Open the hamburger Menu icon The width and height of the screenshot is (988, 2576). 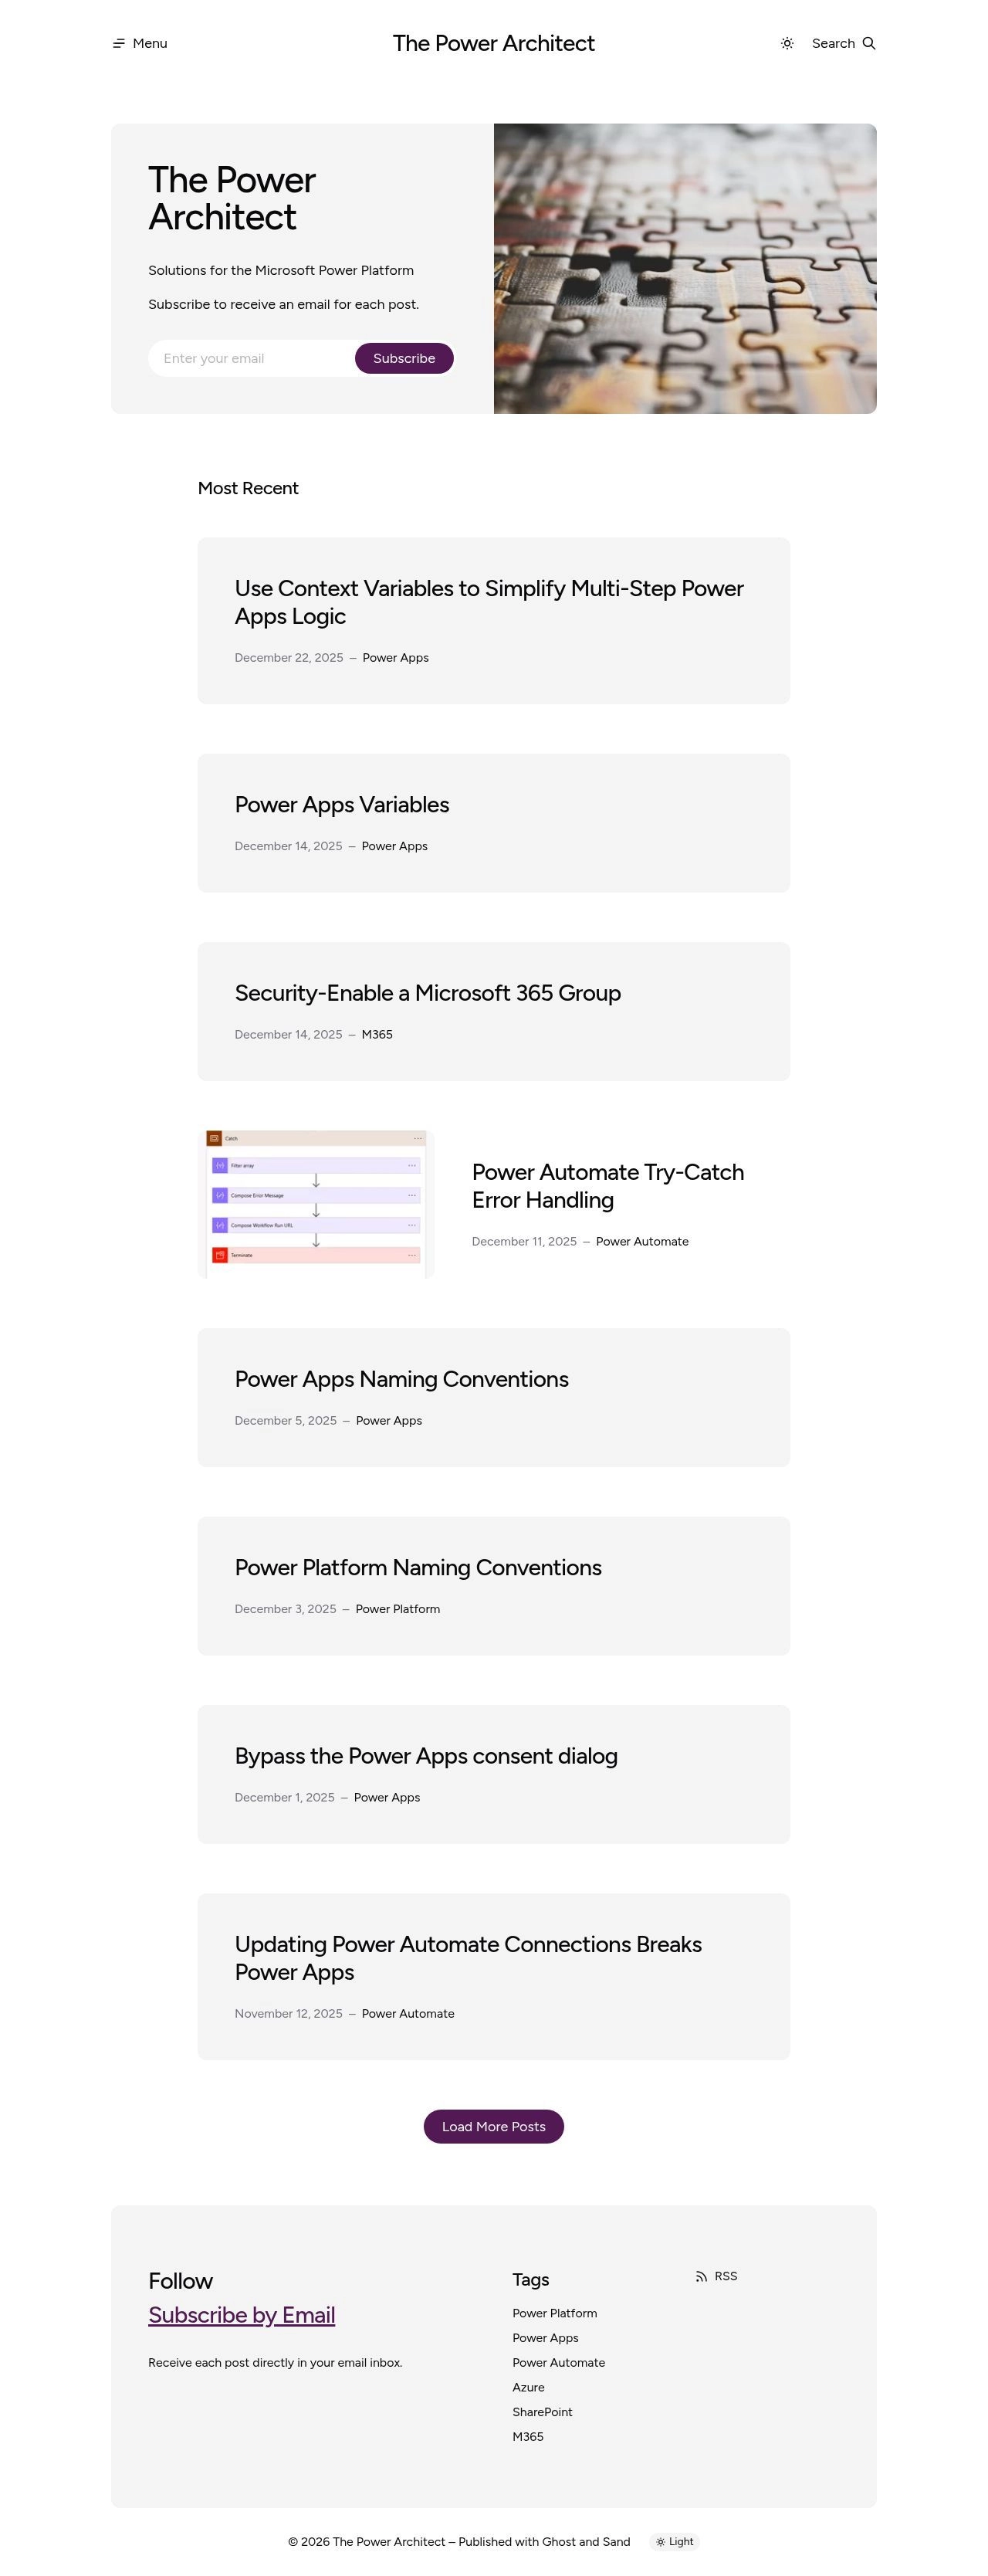click(x=119, y=44)
